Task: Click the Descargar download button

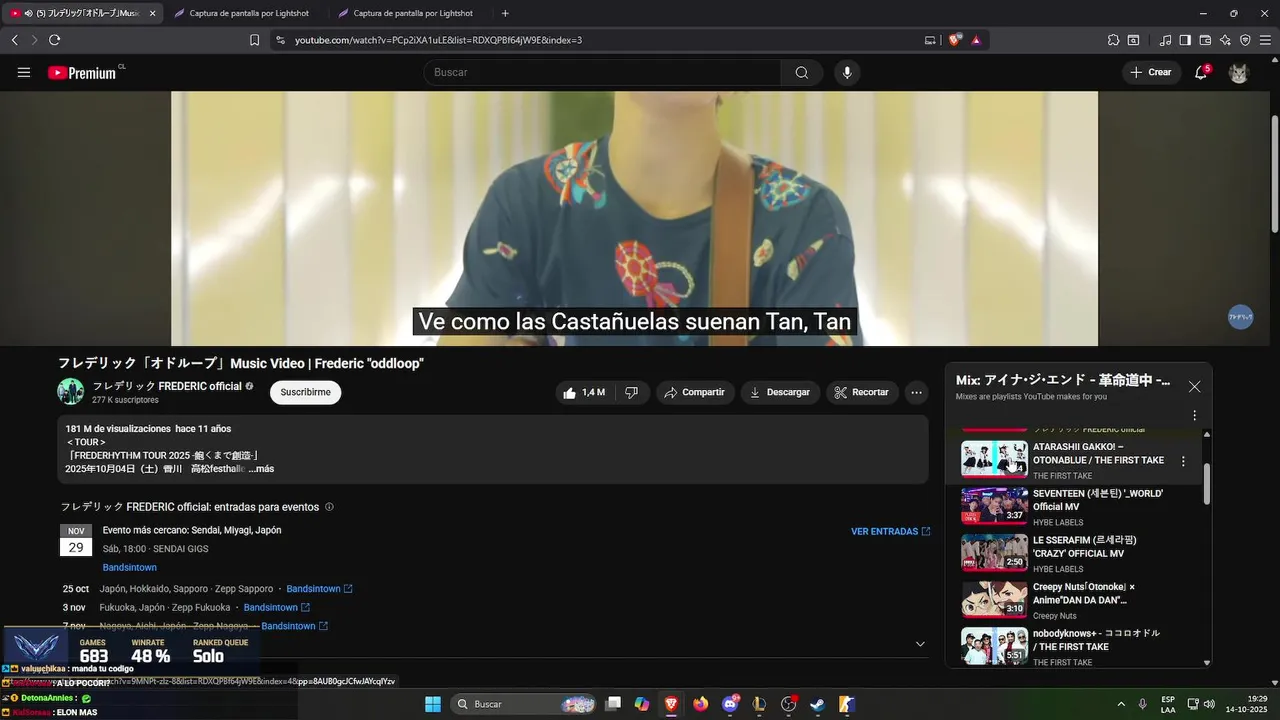Action: 781,392
